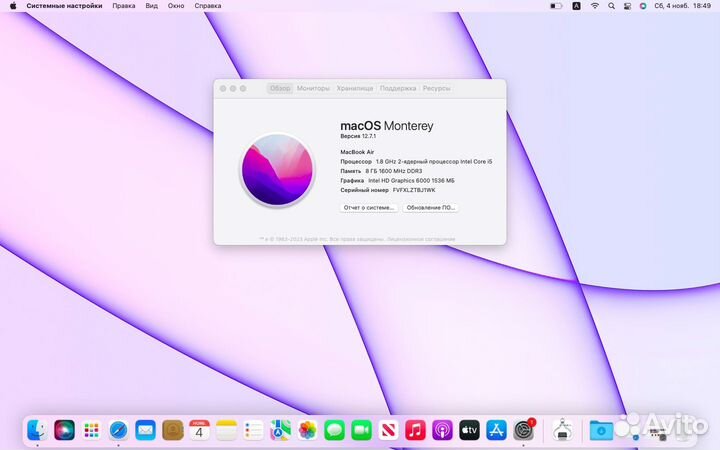720x450 pixels.
Task: Open the Вид menu
Action: (152, 6)
